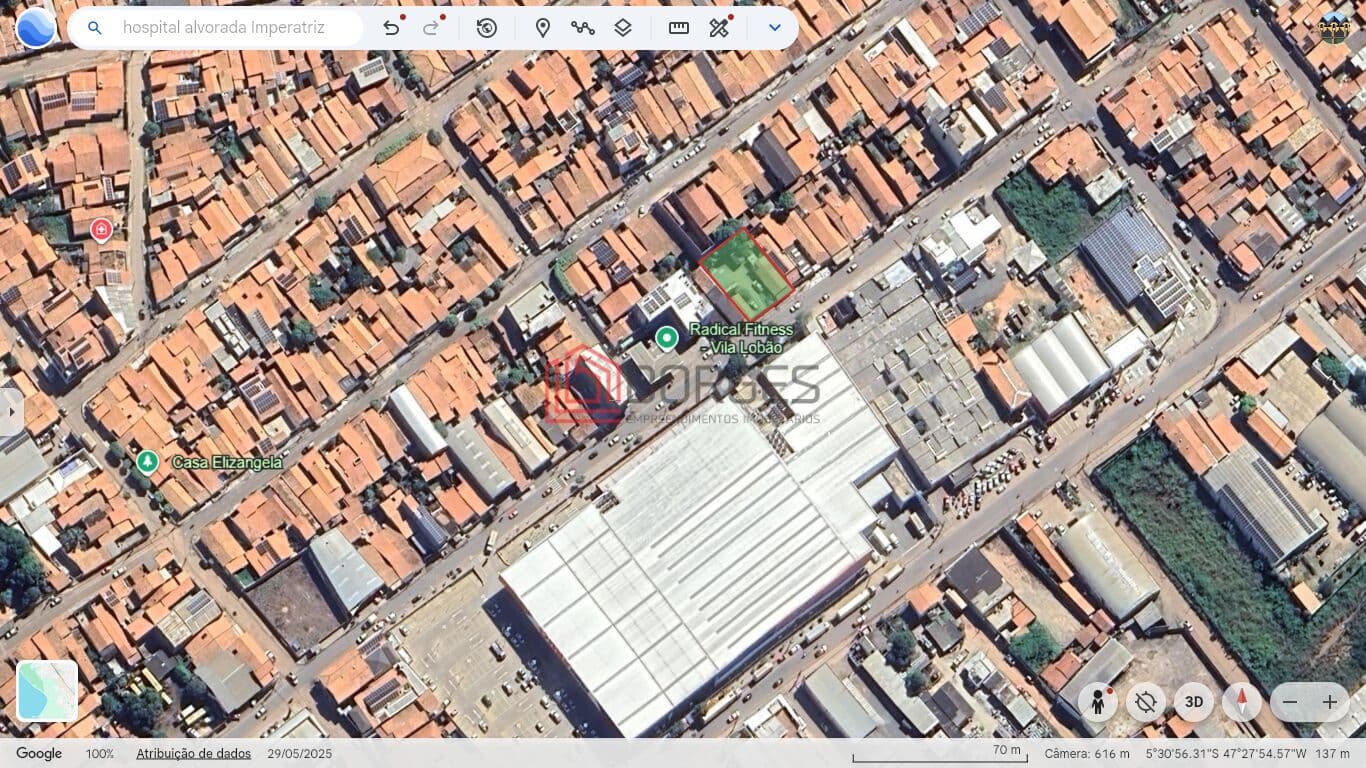Open the map style thumbnail
This screenshot has width=1366, height=768.
click(47, 691)
